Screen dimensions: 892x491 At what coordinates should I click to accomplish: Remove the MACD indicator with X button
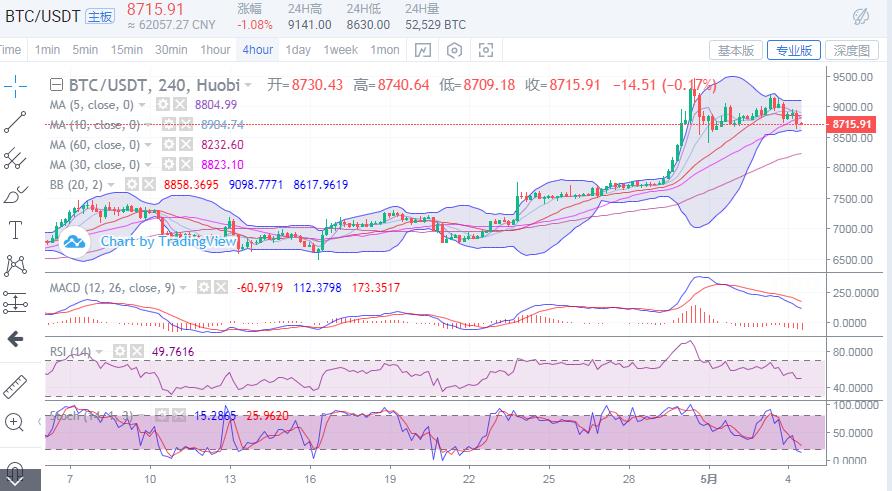pos(221,288)
